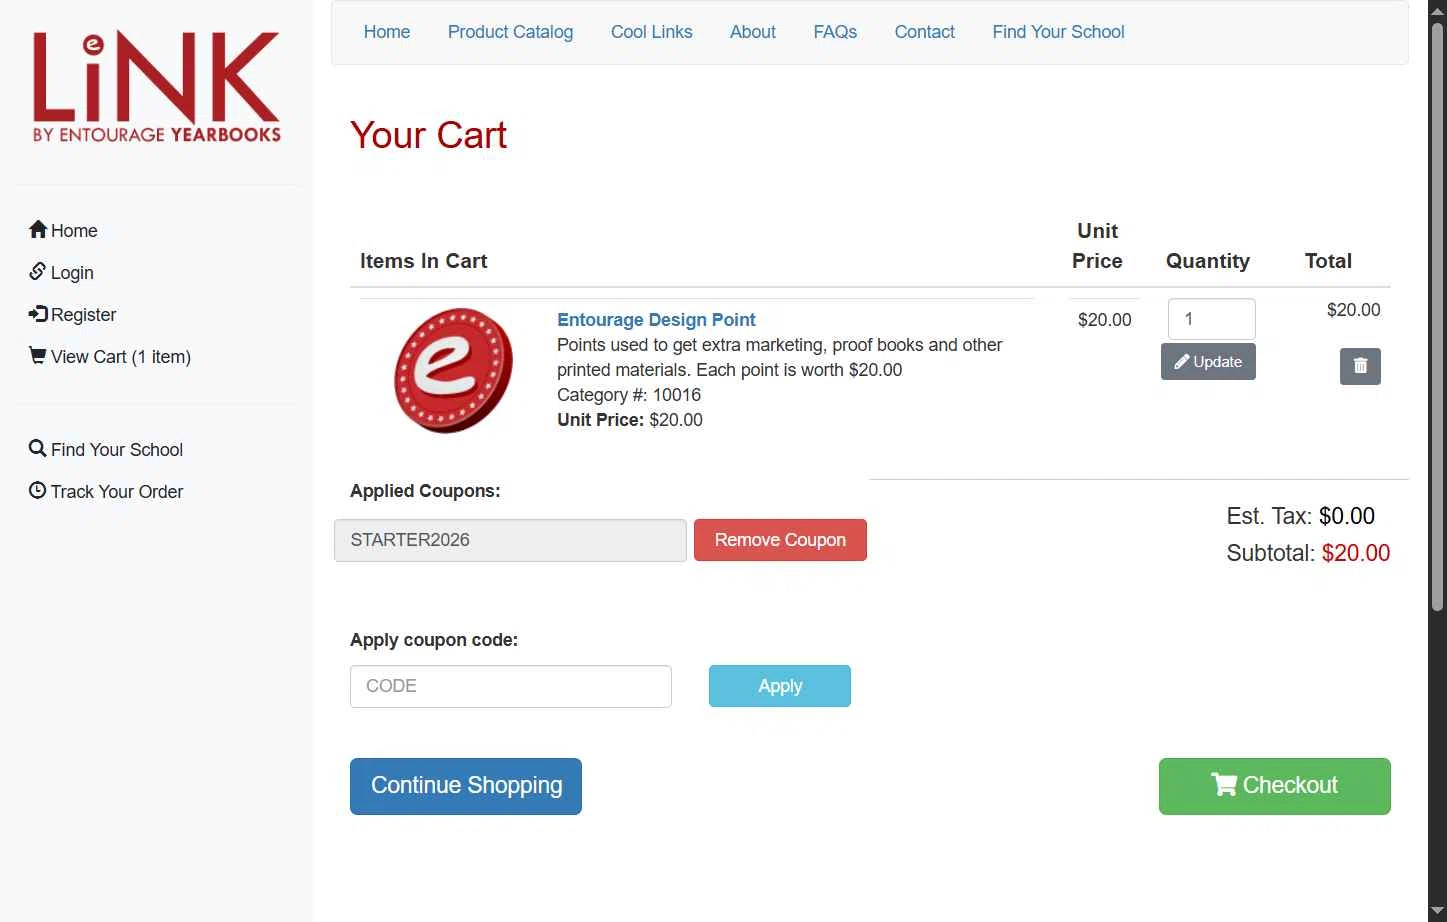This screenshot has height=922, width=1447.
Task: Click the Category #: 10016 text
Action: (x=629, y=395)
